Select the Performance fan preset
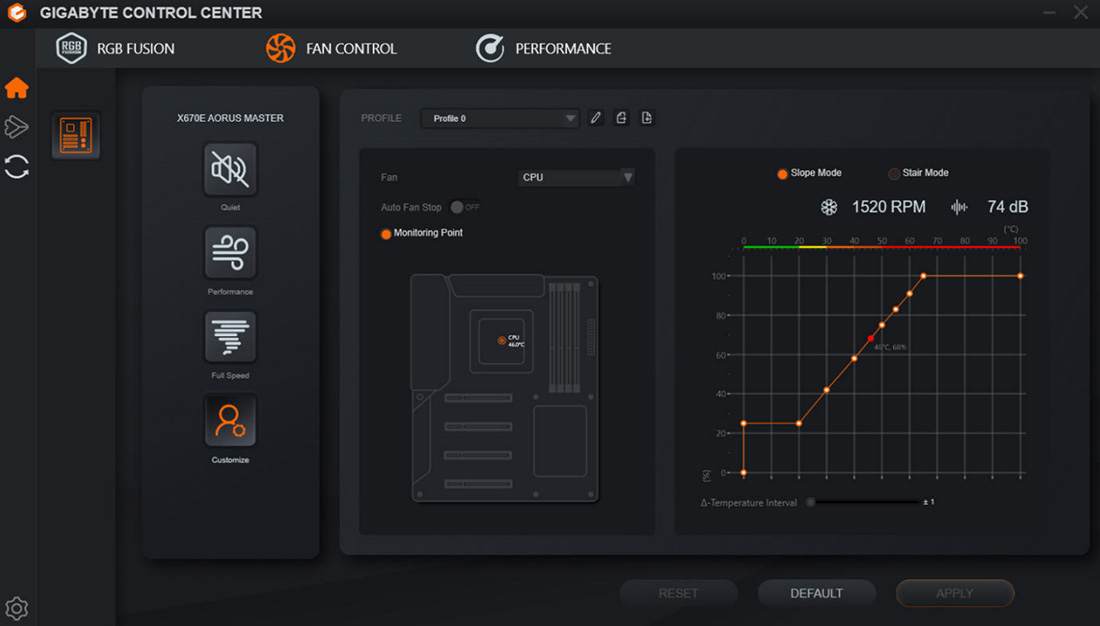The image size is (1100, 626). point(230,253)
